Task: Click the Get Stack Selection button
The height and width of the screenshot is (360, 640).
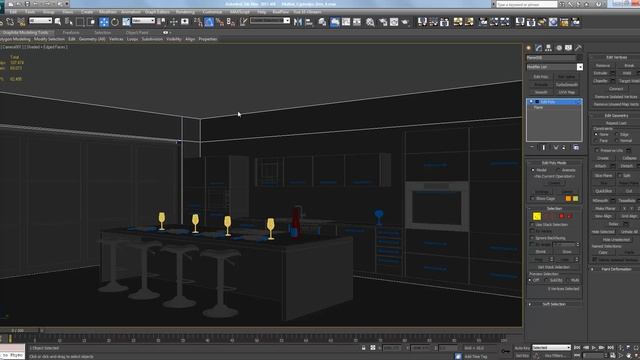Action: point(554,267)
